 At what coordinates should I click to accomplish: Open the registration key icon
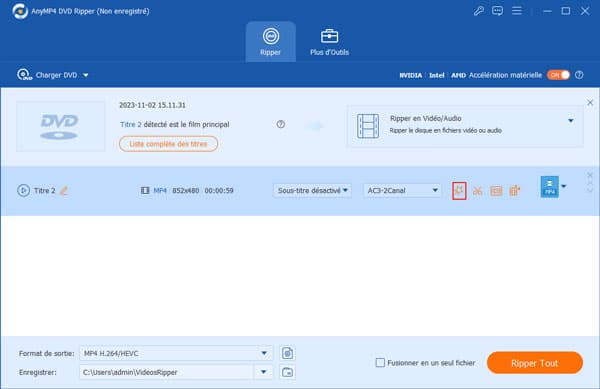pyautogui.click(x=478, y=11)
